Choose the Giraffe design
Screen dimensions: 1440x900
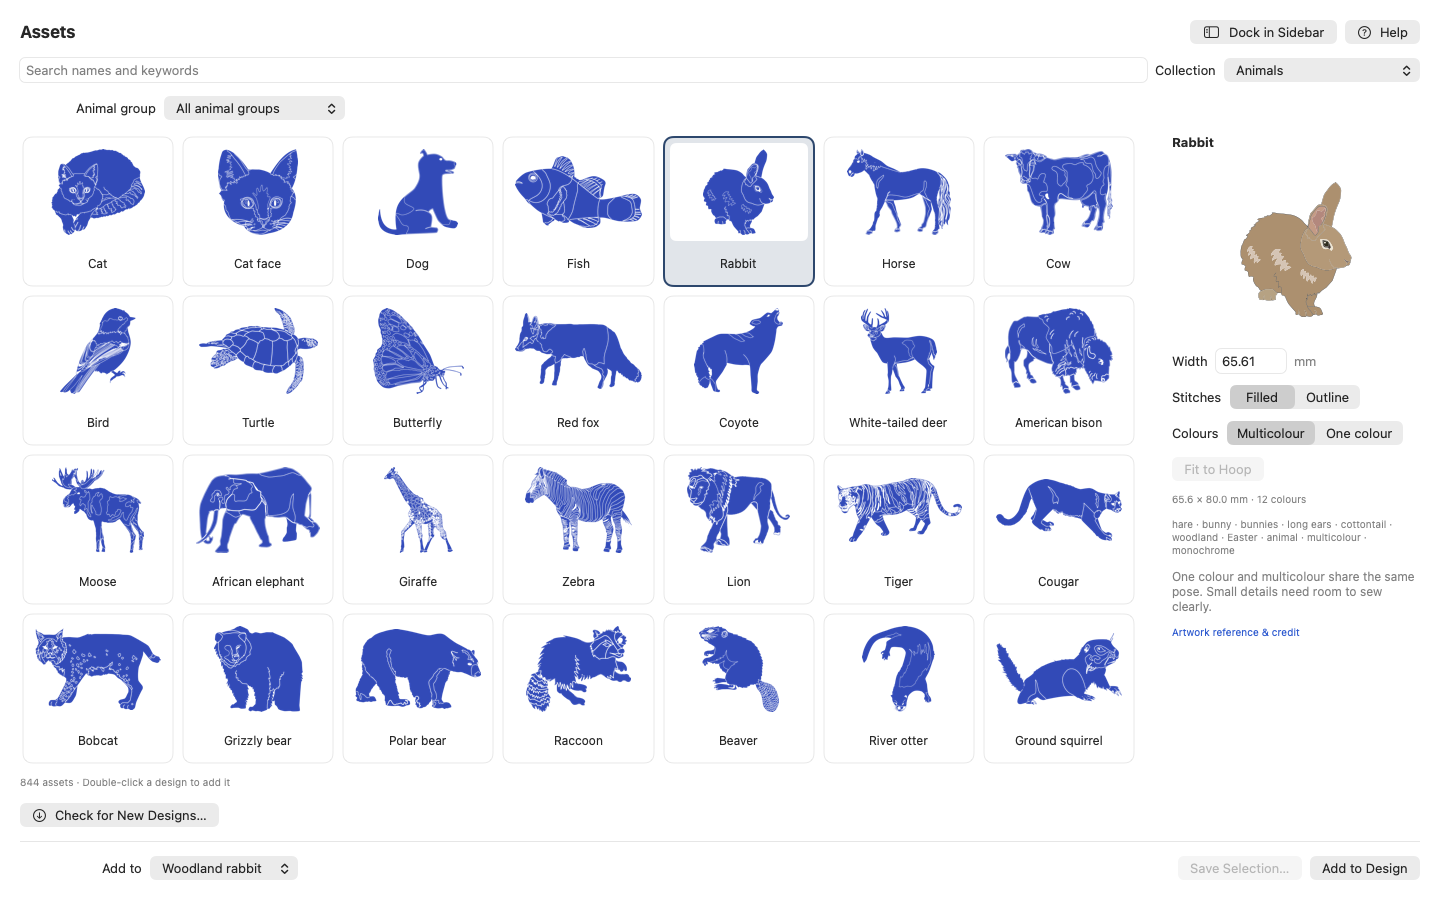[418, 529]
